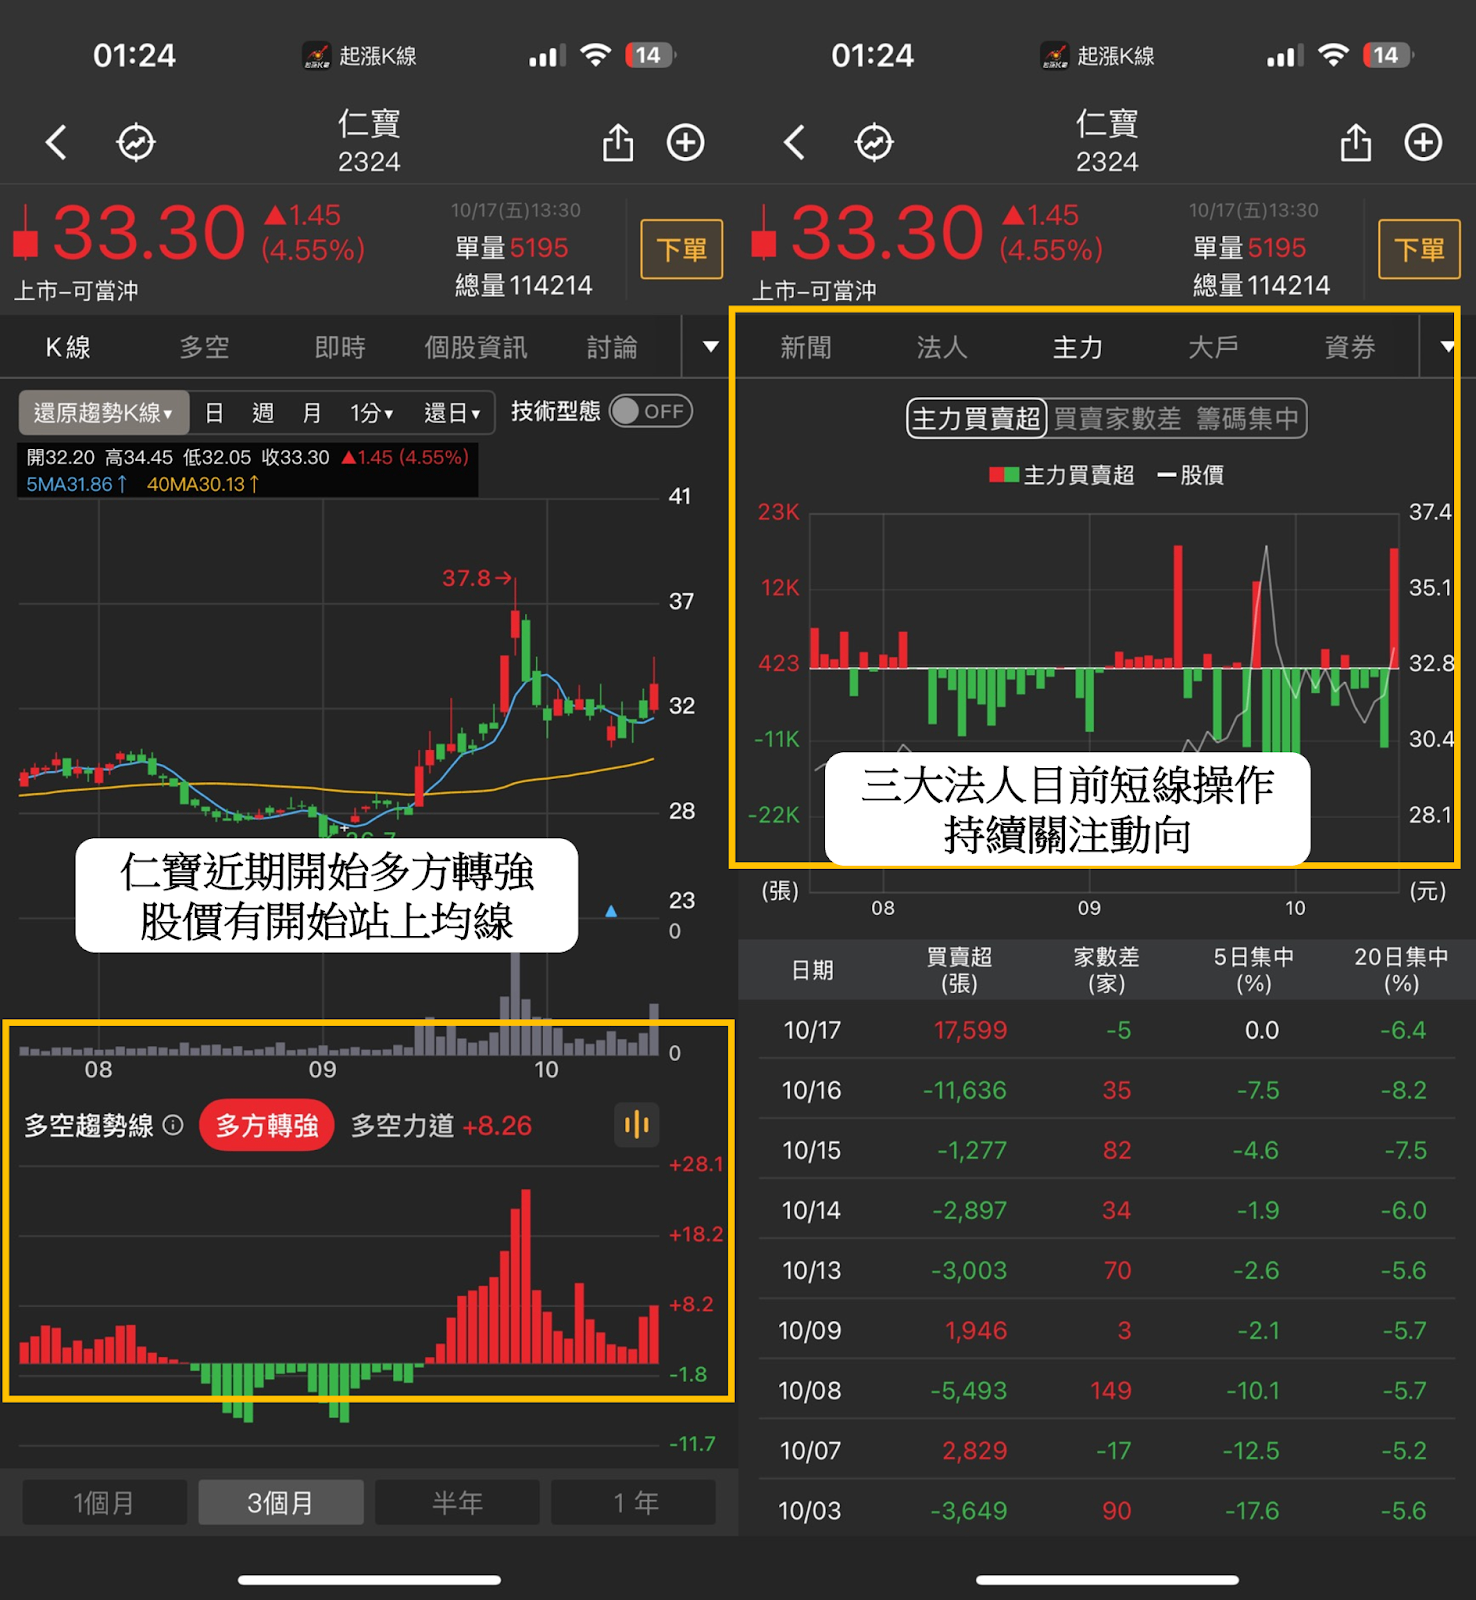This screenshot has width=1476, height=1600.
Task: Tap red 多方轉強 status button
Action: pos(267,1125)
